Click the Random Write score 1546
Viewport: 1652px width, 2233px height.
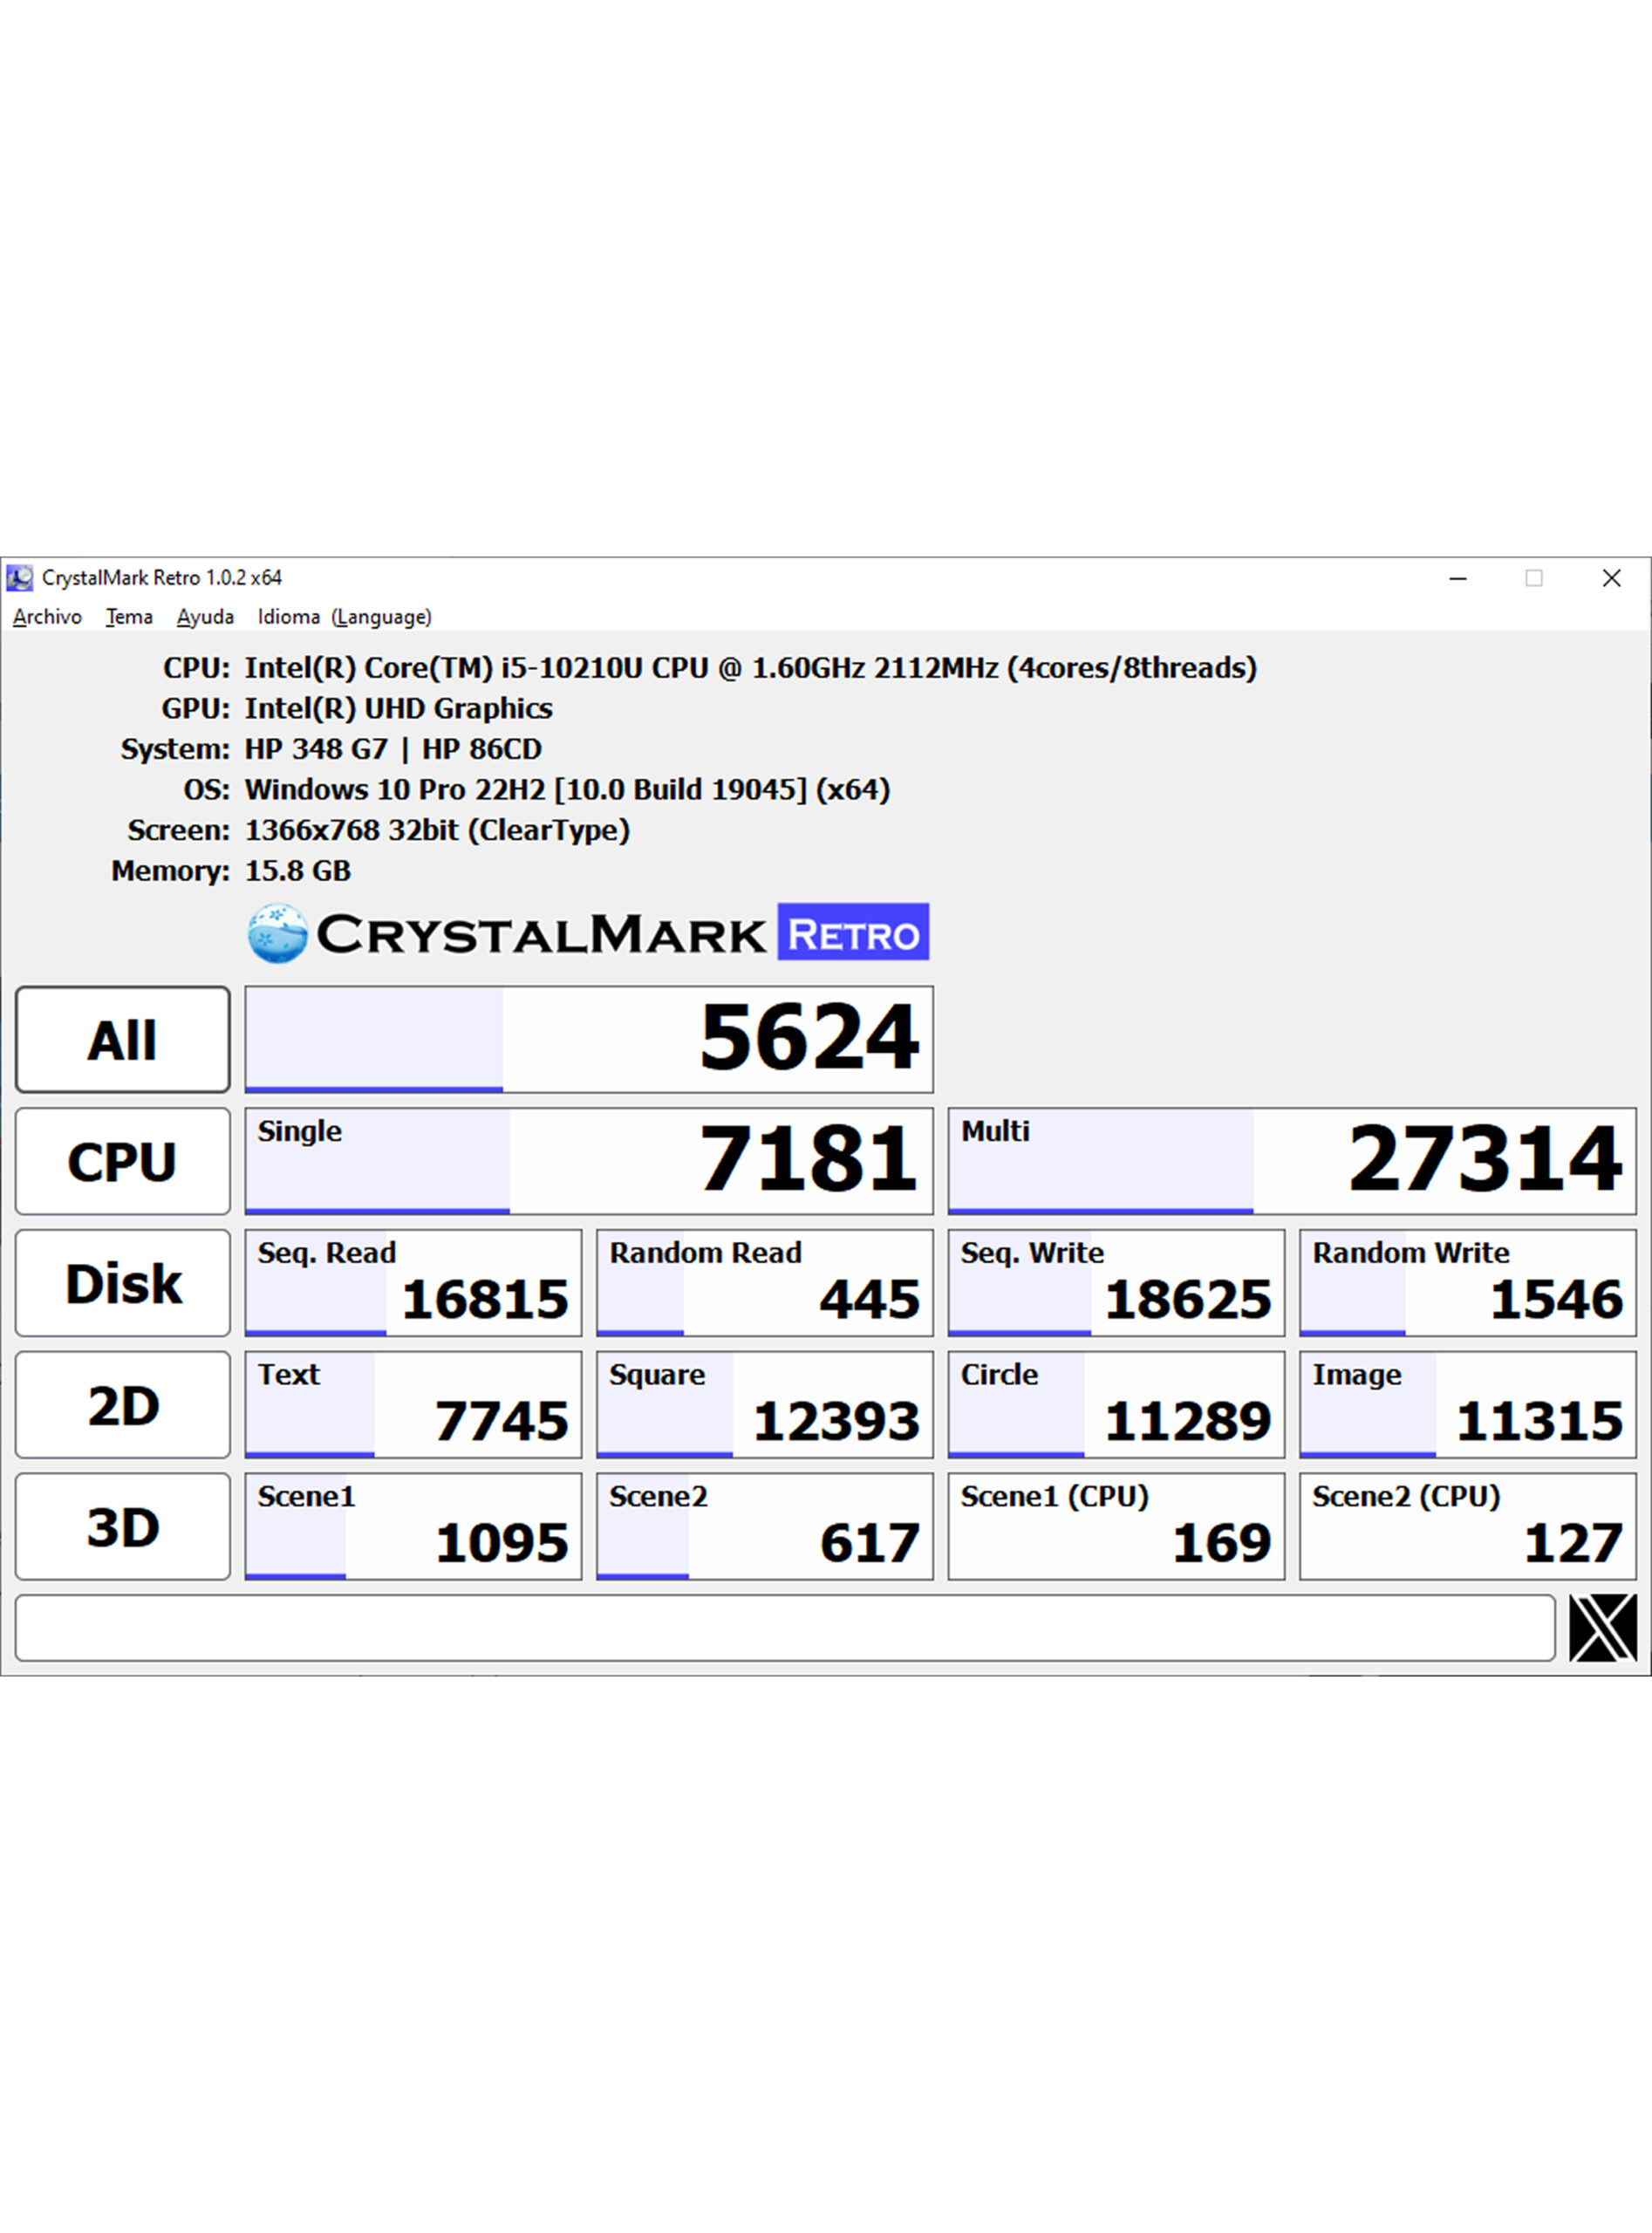click(1468, 1283)
